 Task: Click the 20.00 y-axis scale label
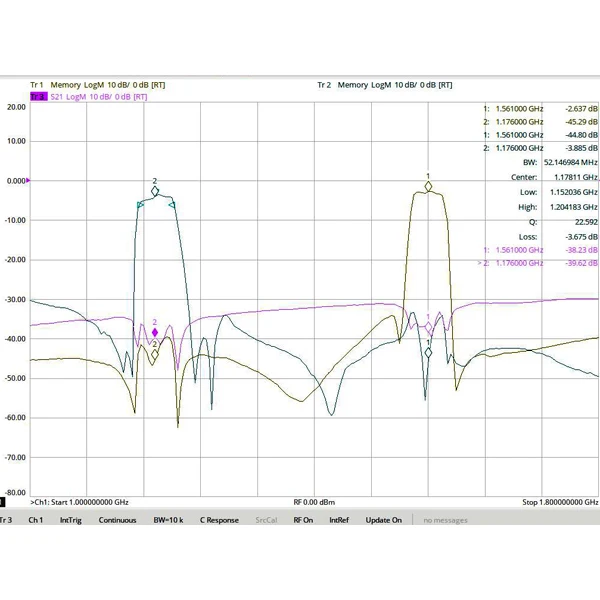click(x=16, y=107)
